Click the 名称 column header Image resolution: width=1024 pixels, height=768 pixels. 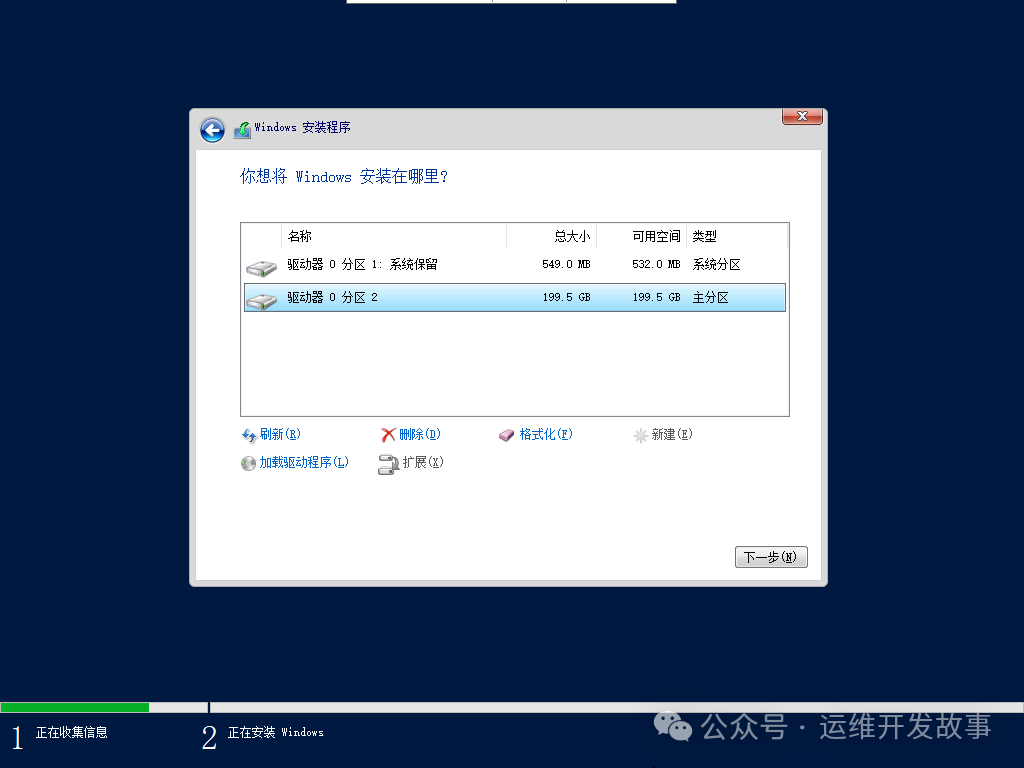[300, 236]
